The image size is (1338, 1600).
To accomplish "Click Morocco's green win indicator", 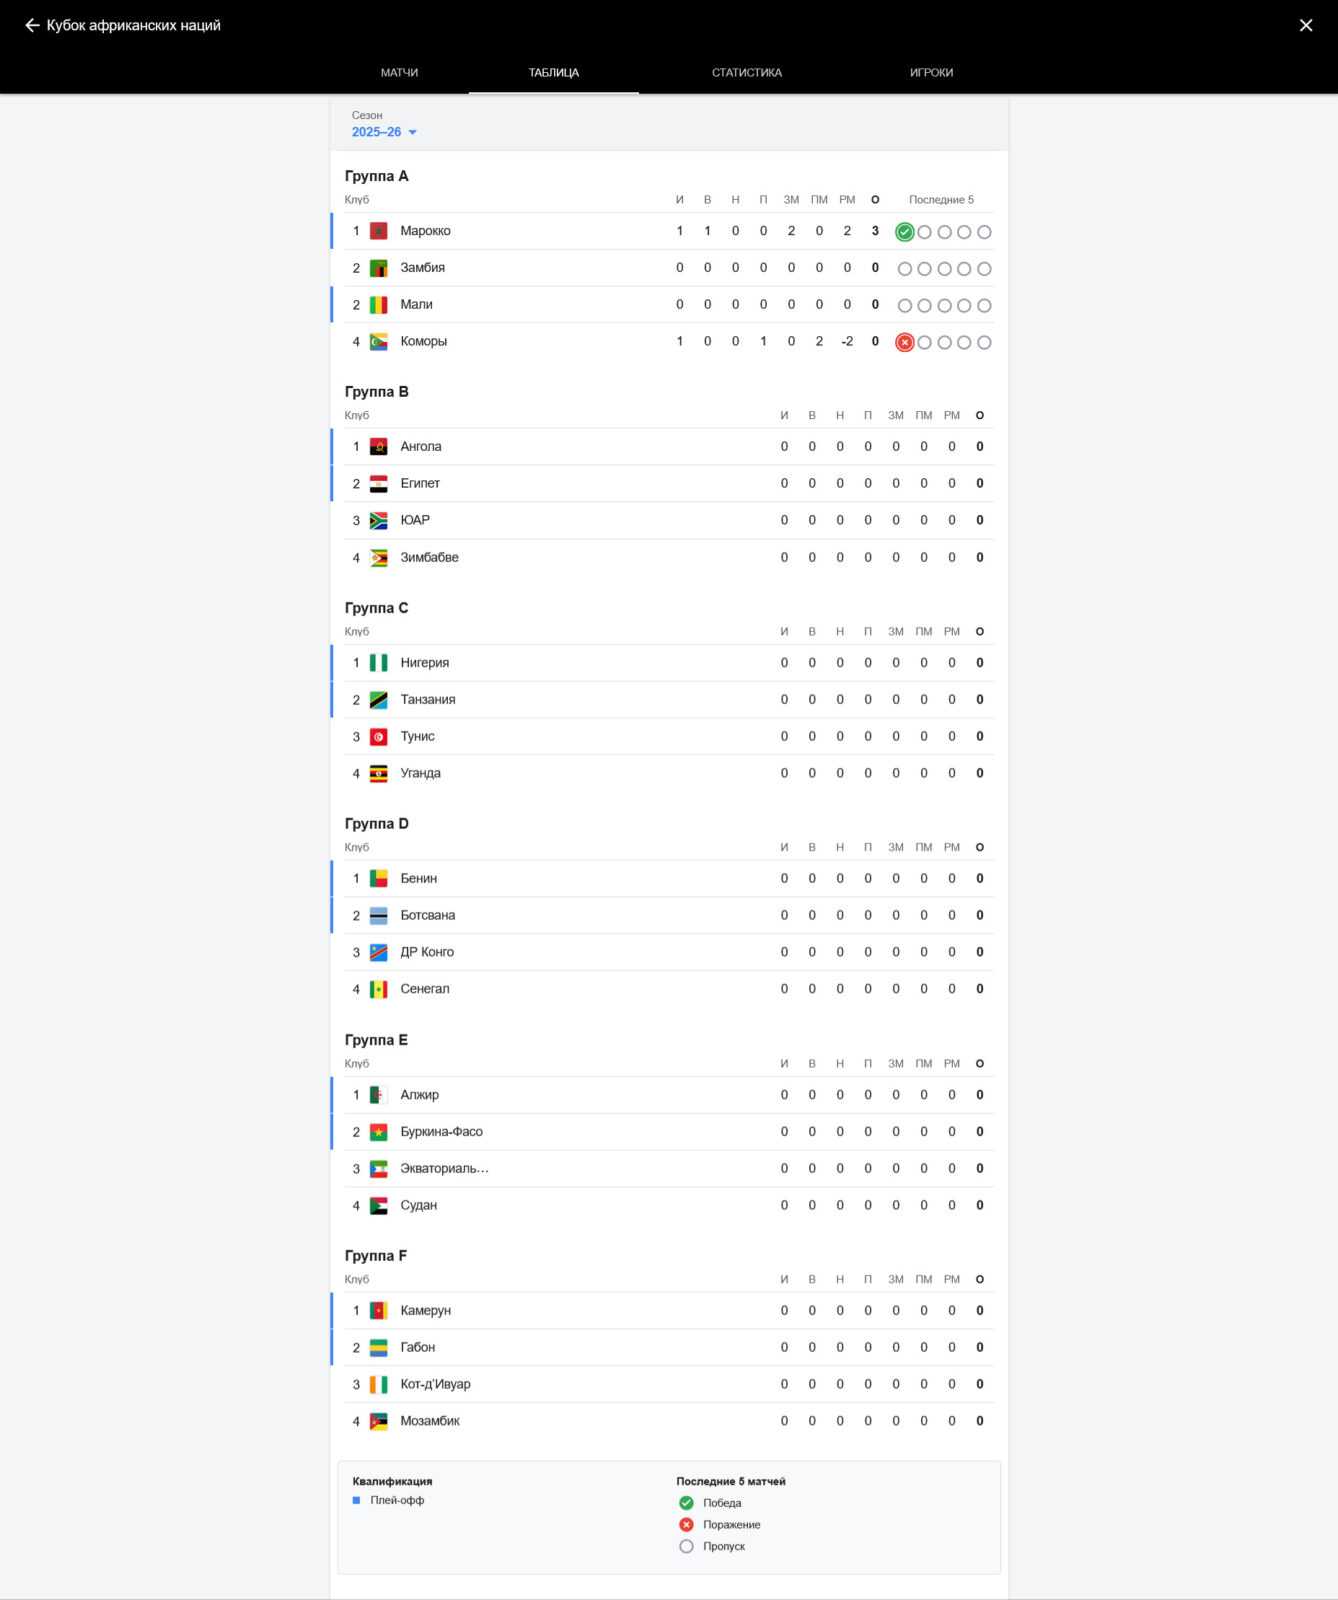I will (904, 232).
